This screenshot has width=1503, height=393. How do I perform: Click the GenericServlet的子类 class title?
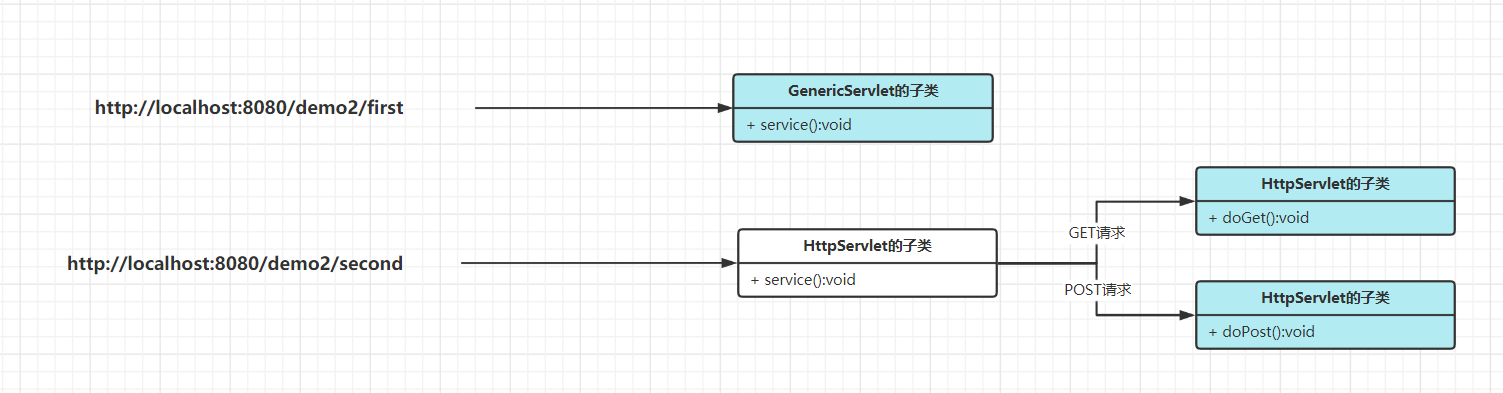pos(863,91)
